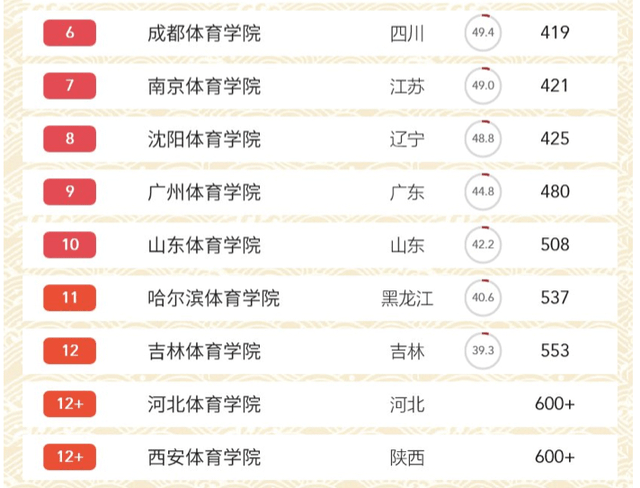Click the overall ranking value 421

[x=554, y=86]
